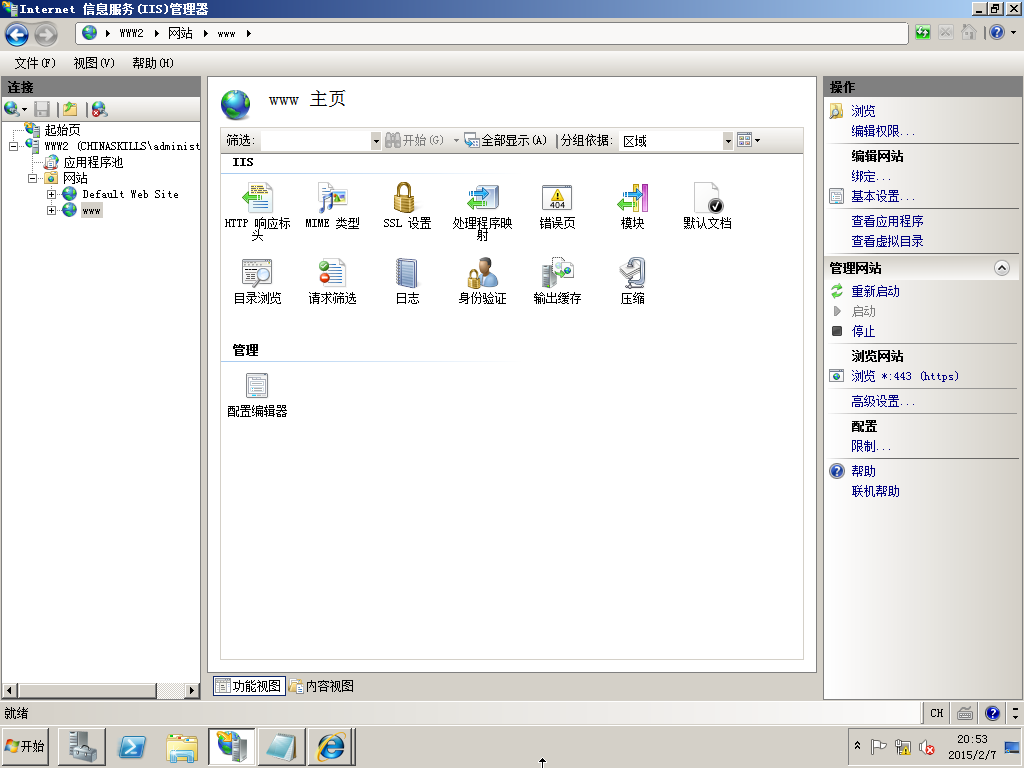
Task: Click 浏览 *:443 (https) link
Action: 904,376
